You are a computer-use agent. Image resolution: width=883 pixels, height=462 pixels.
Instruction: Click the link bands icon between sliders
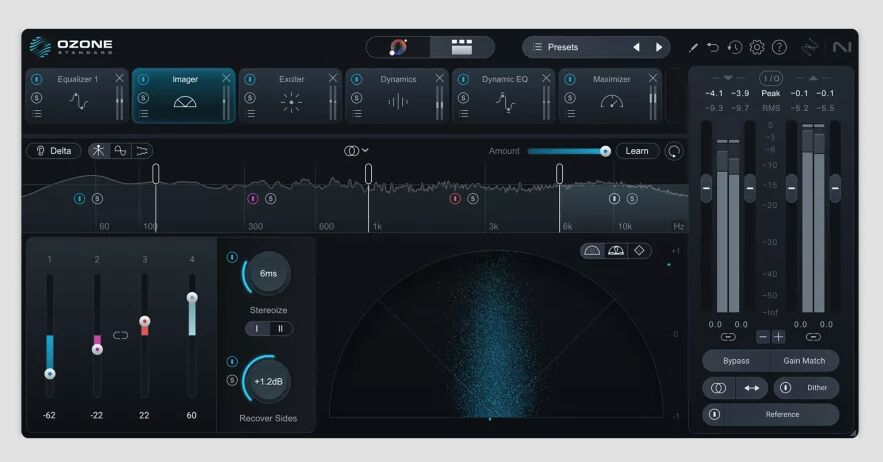tap(121, 335)
